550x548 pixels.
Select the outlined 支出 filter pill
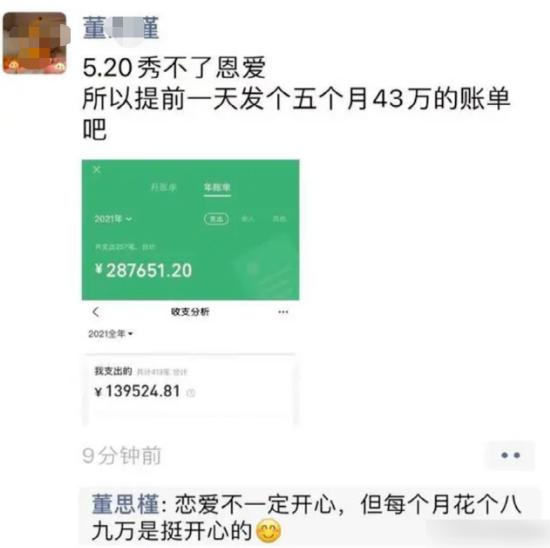(x=216, y=219)
